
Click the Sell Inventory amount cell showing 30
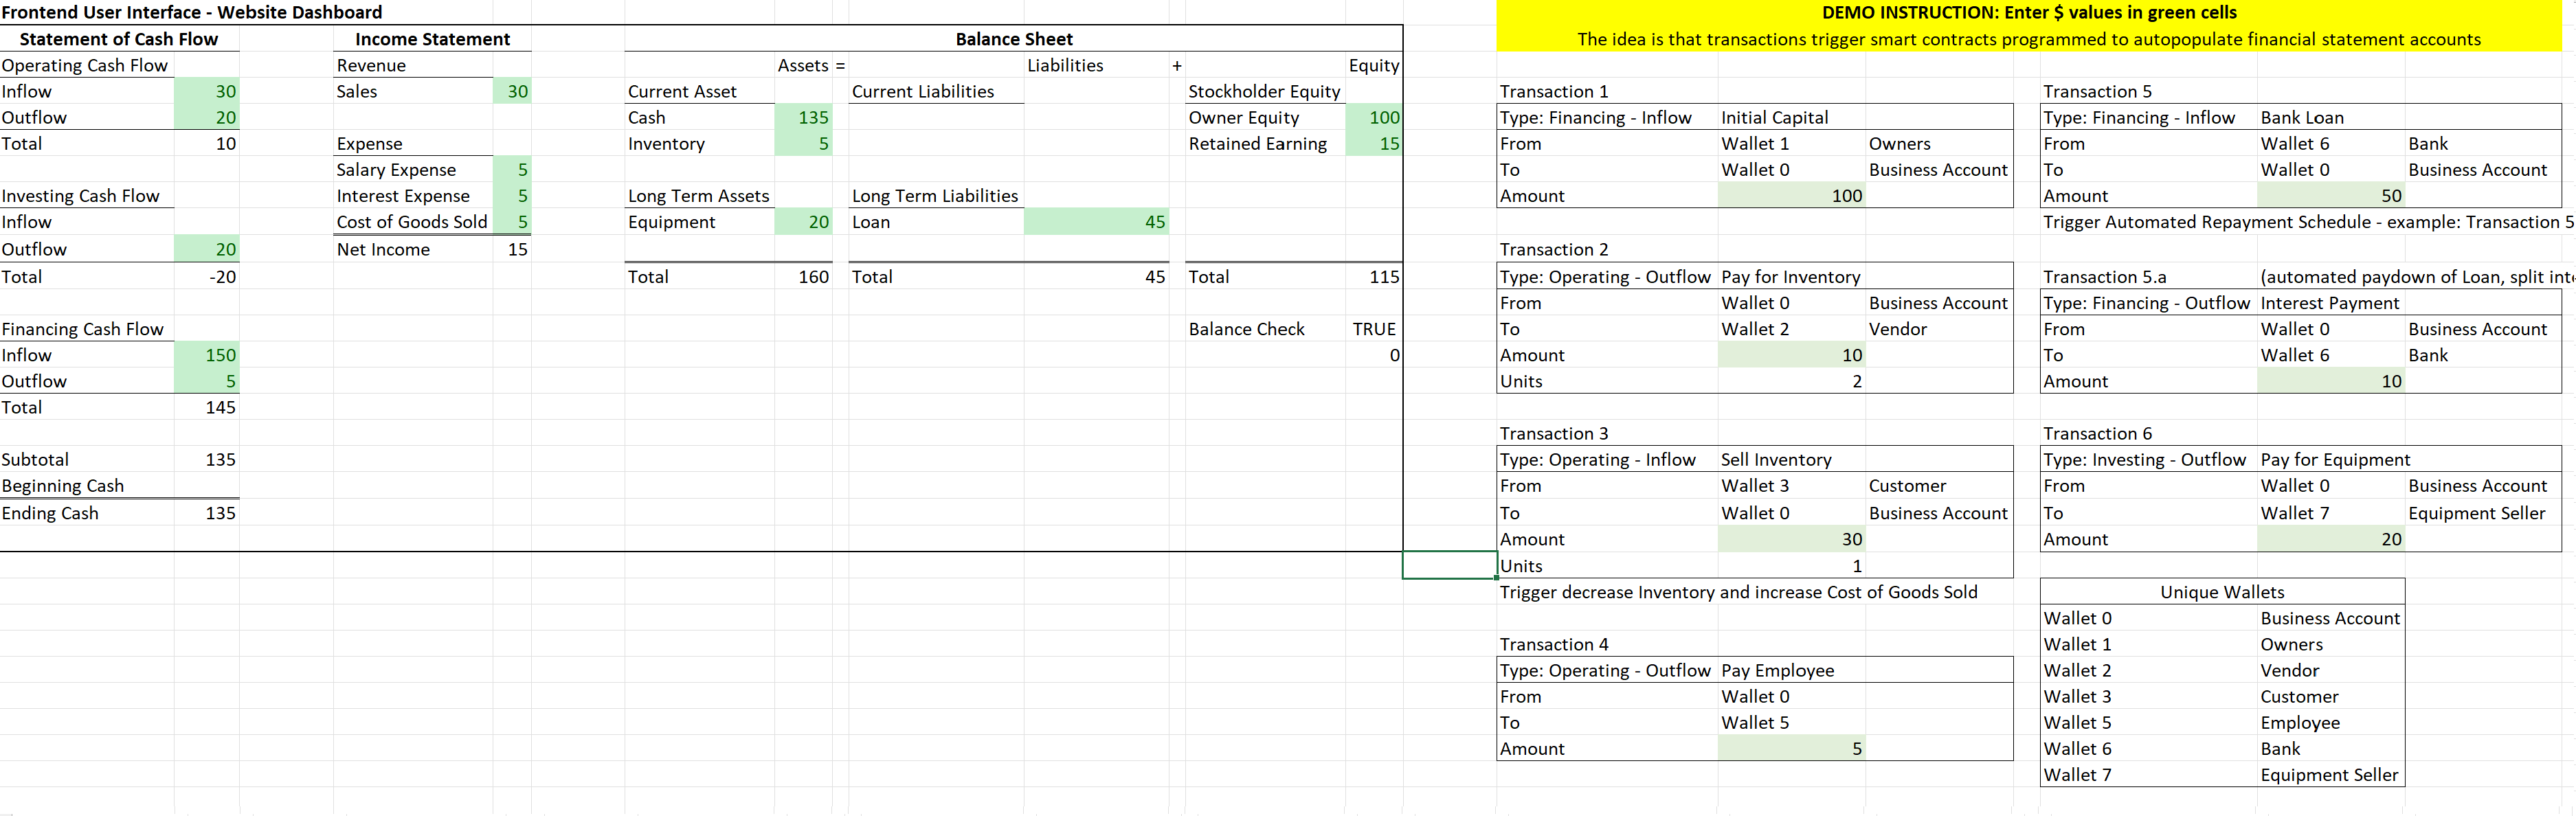click(1791, 539)
